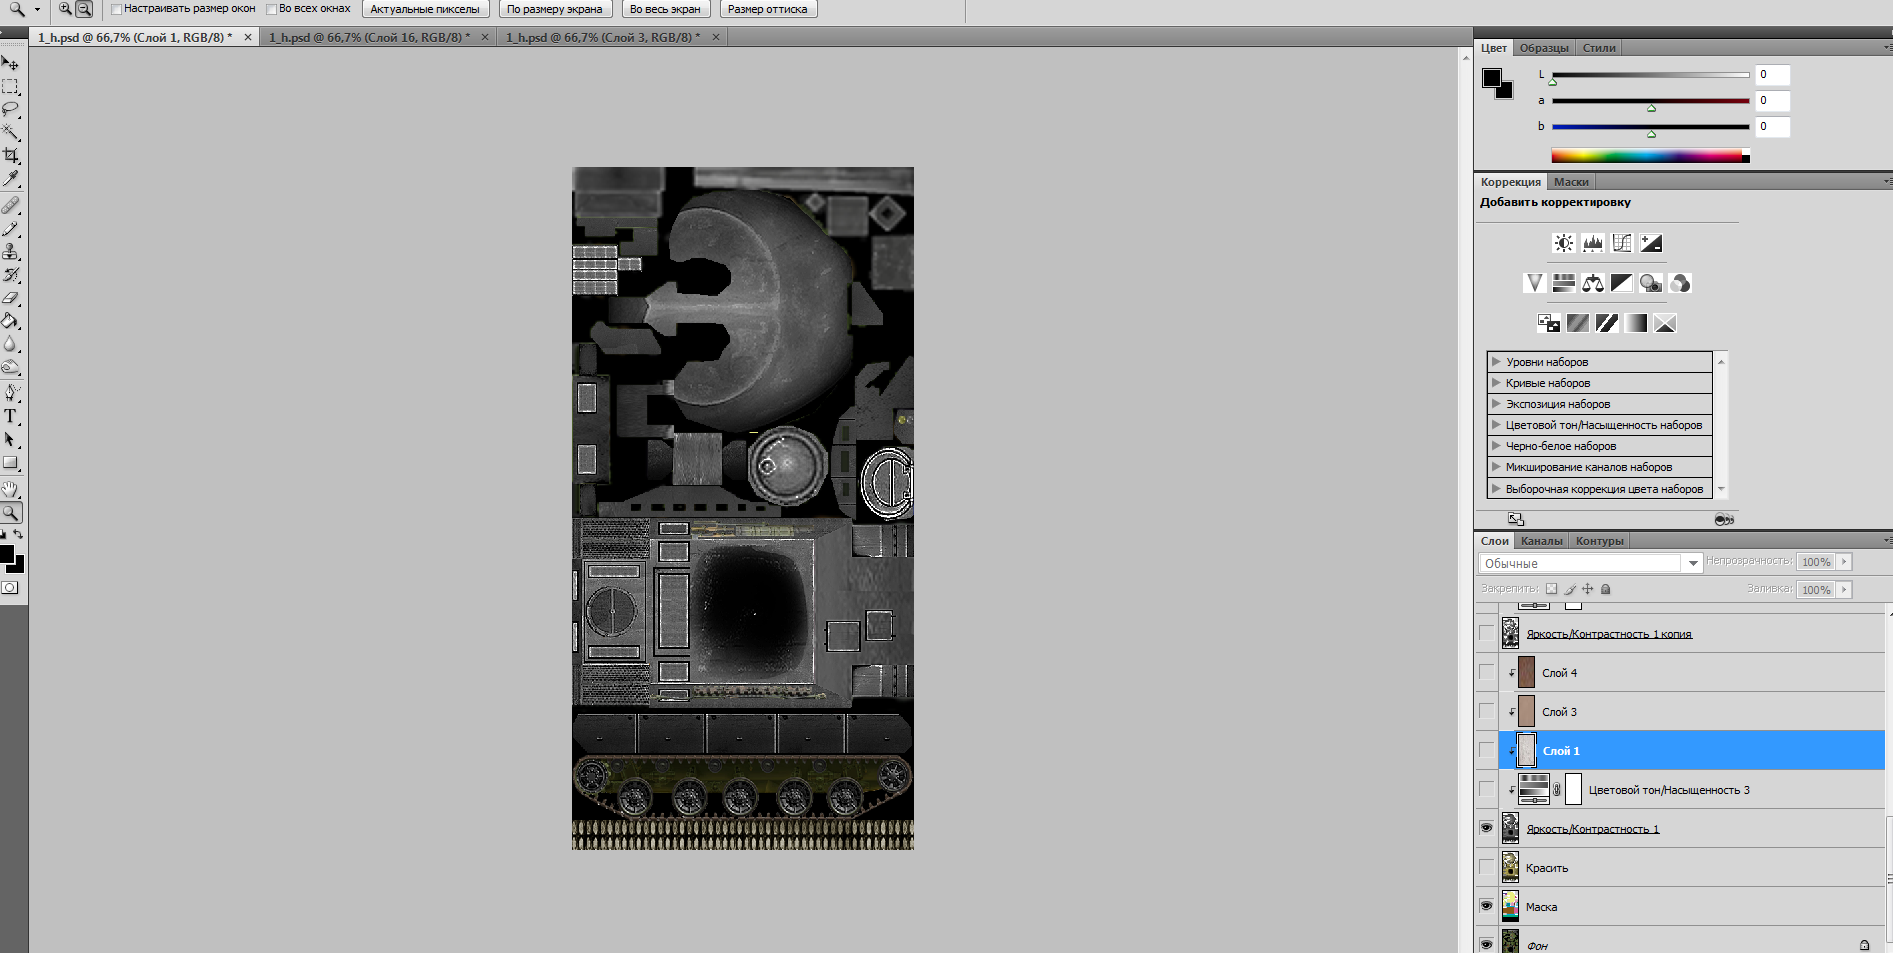Show the Слой 3 layer
This screenshot has height=953, width=1893.
tap(1486, 711)
